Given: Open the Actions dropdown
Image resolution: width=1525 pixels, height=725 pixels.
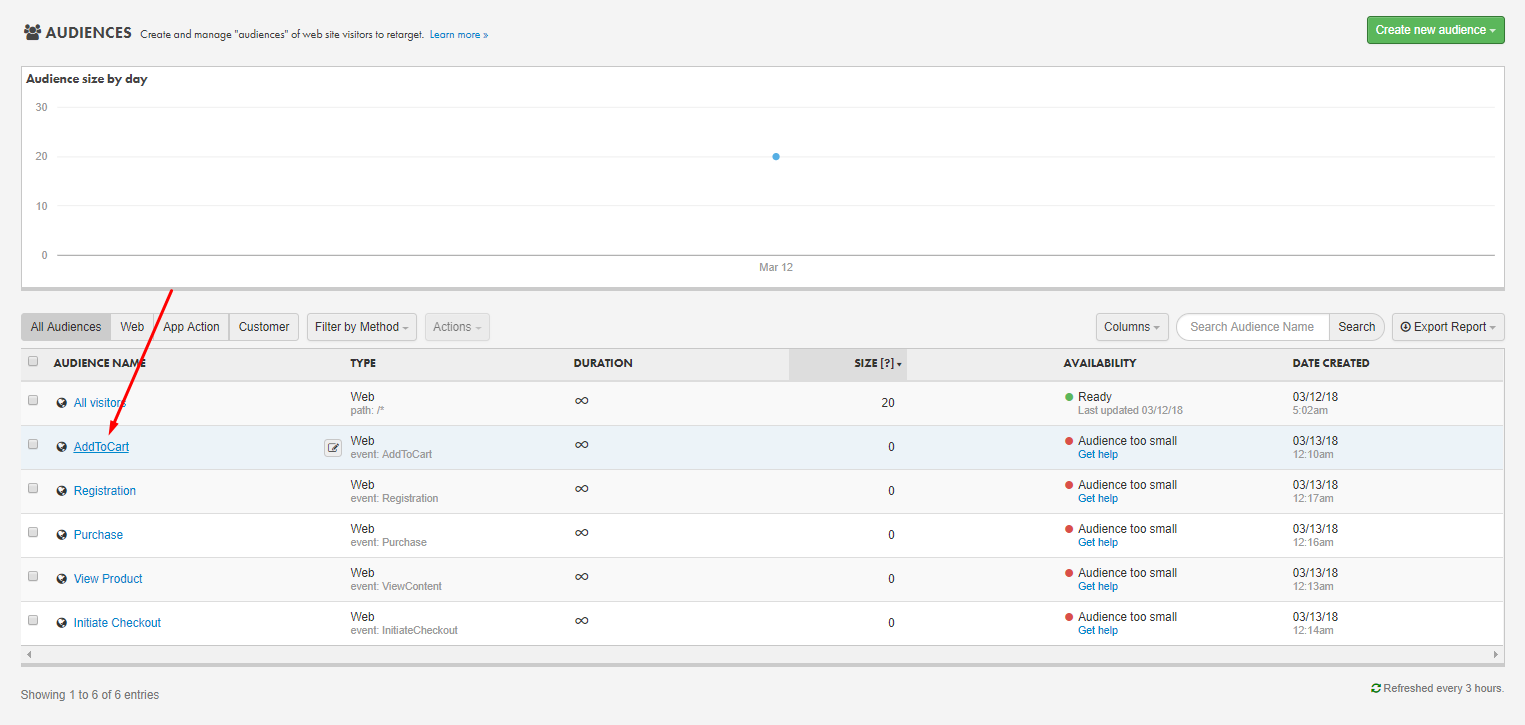Looking at the screenshot, I should pyautogui.click(x=457, y=327).
